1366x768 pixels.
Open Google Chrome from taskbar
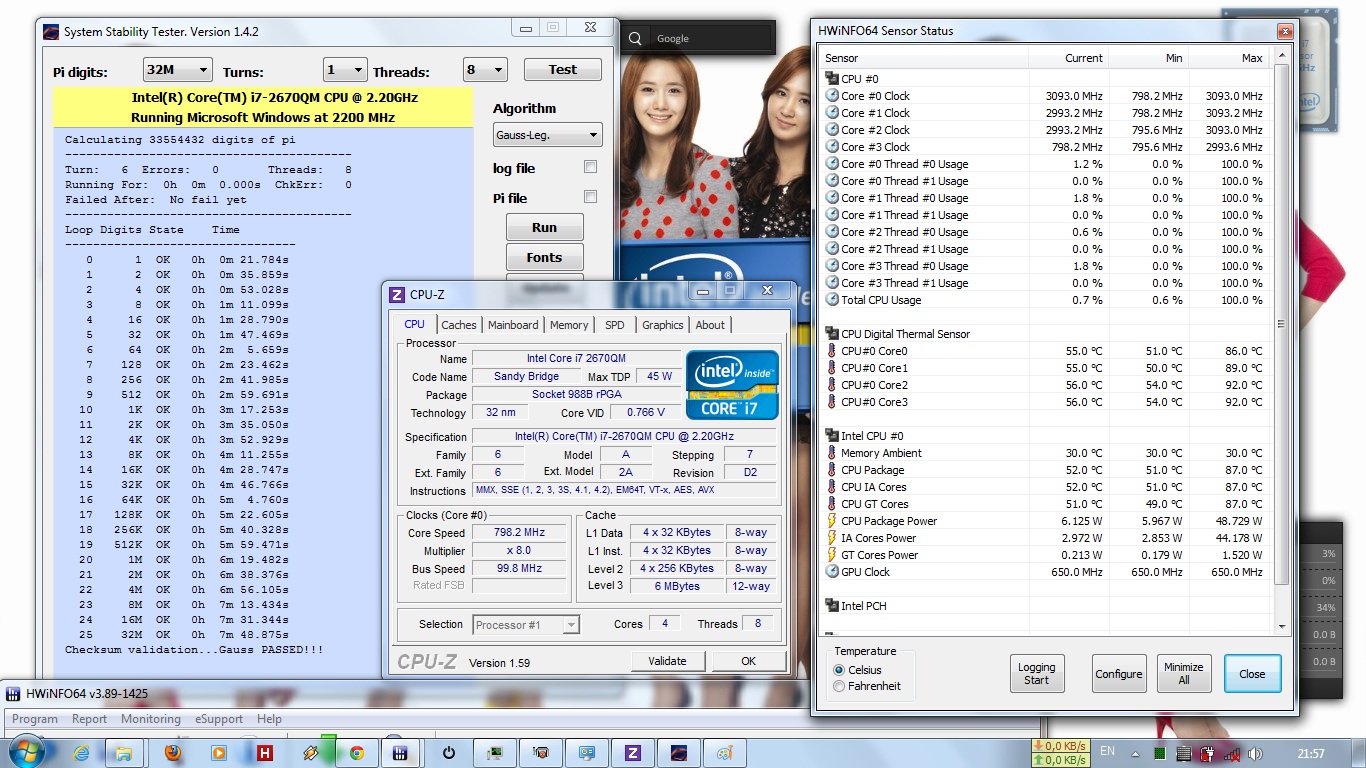(x=356, y=753)
